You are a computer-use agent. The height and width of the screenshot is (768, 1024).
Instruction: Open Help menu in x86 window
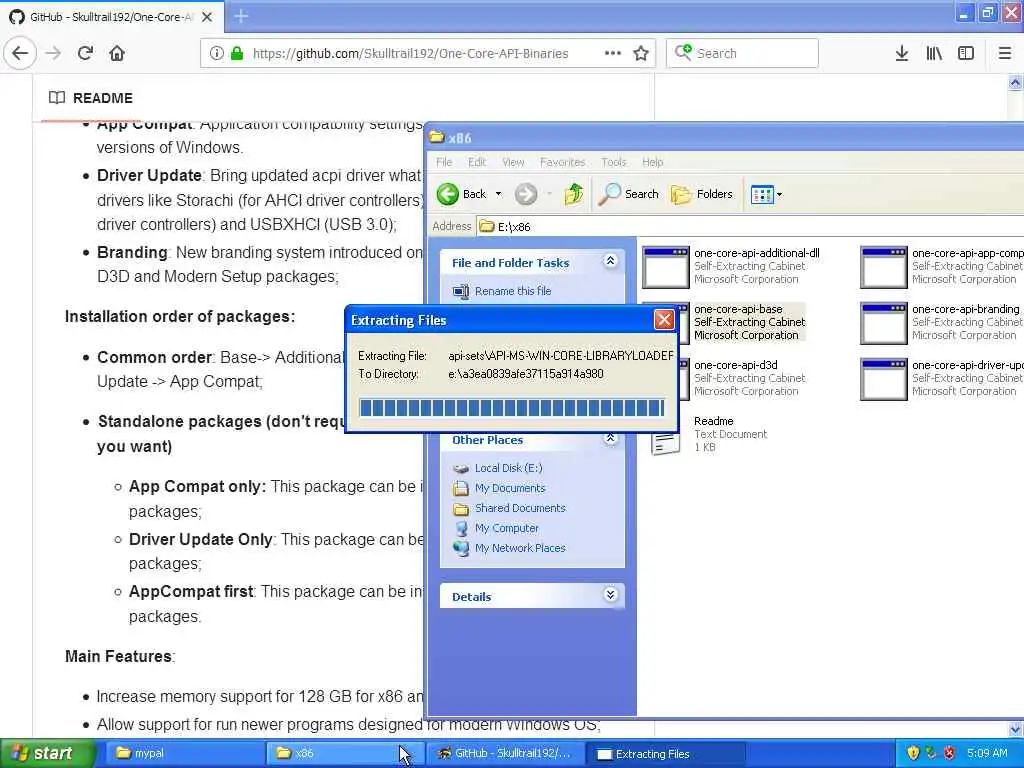point(652,162)
